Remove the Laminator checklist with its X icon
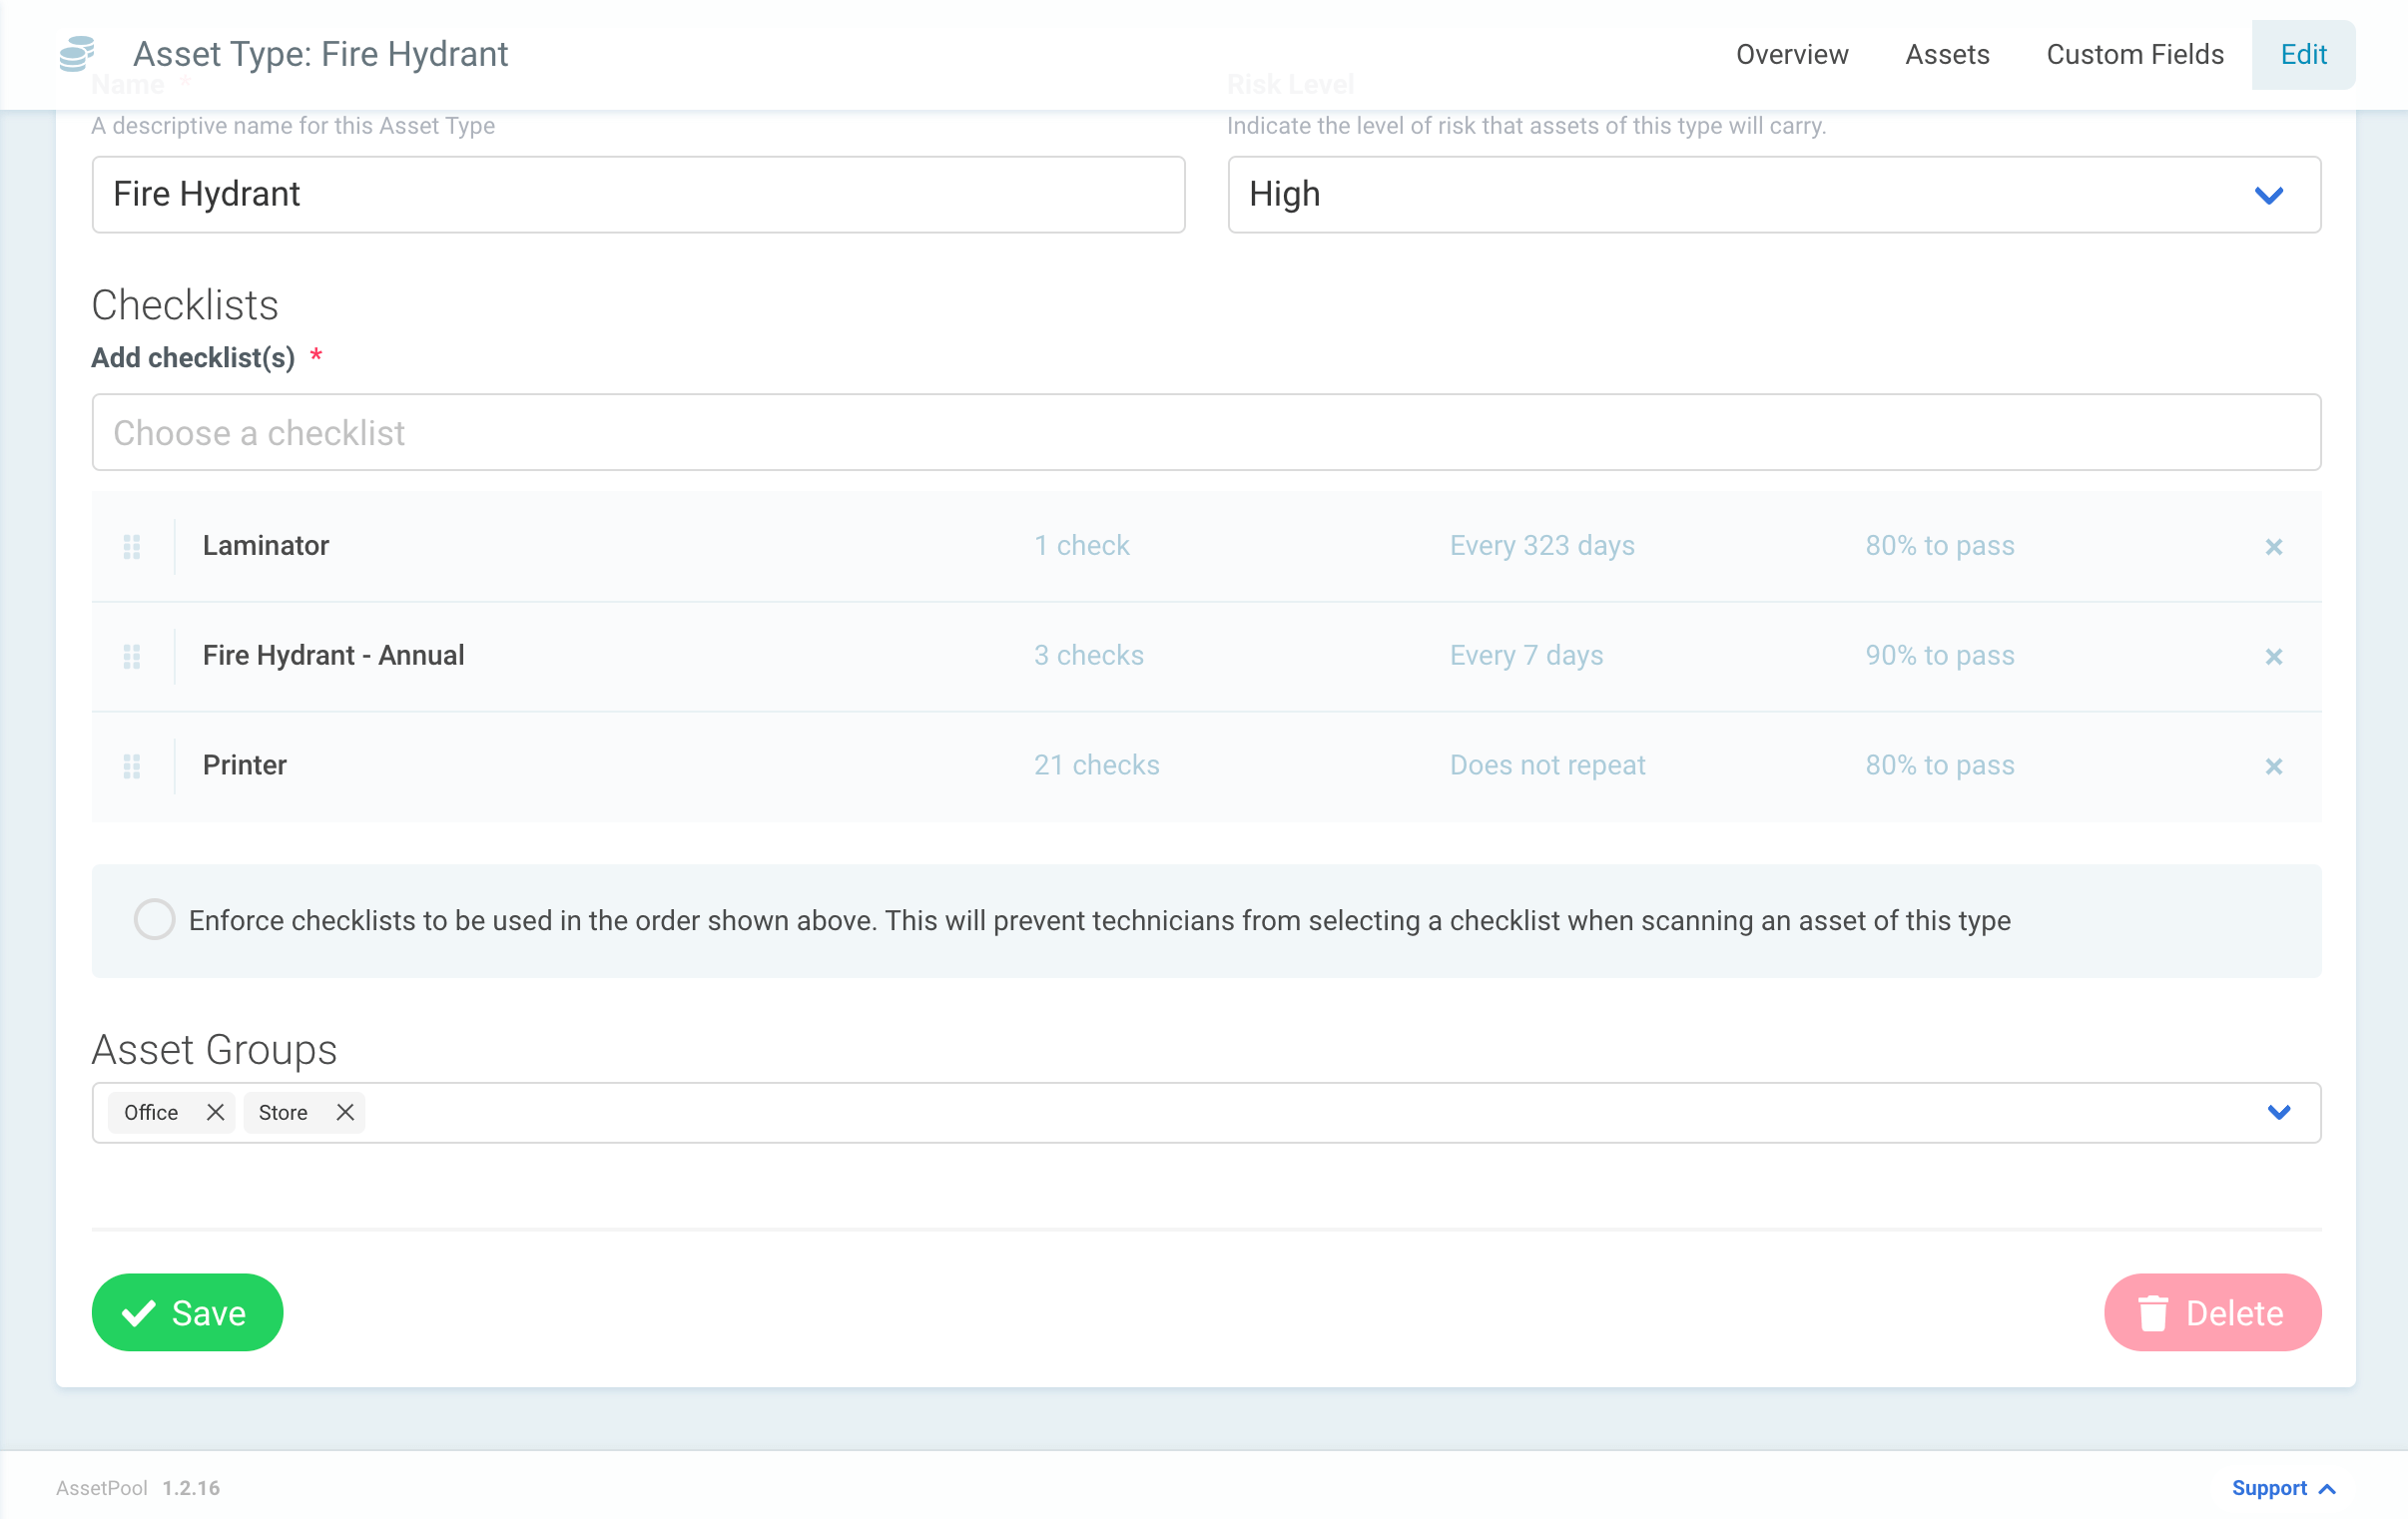2408x1519 pixels. click(2274, 546)
